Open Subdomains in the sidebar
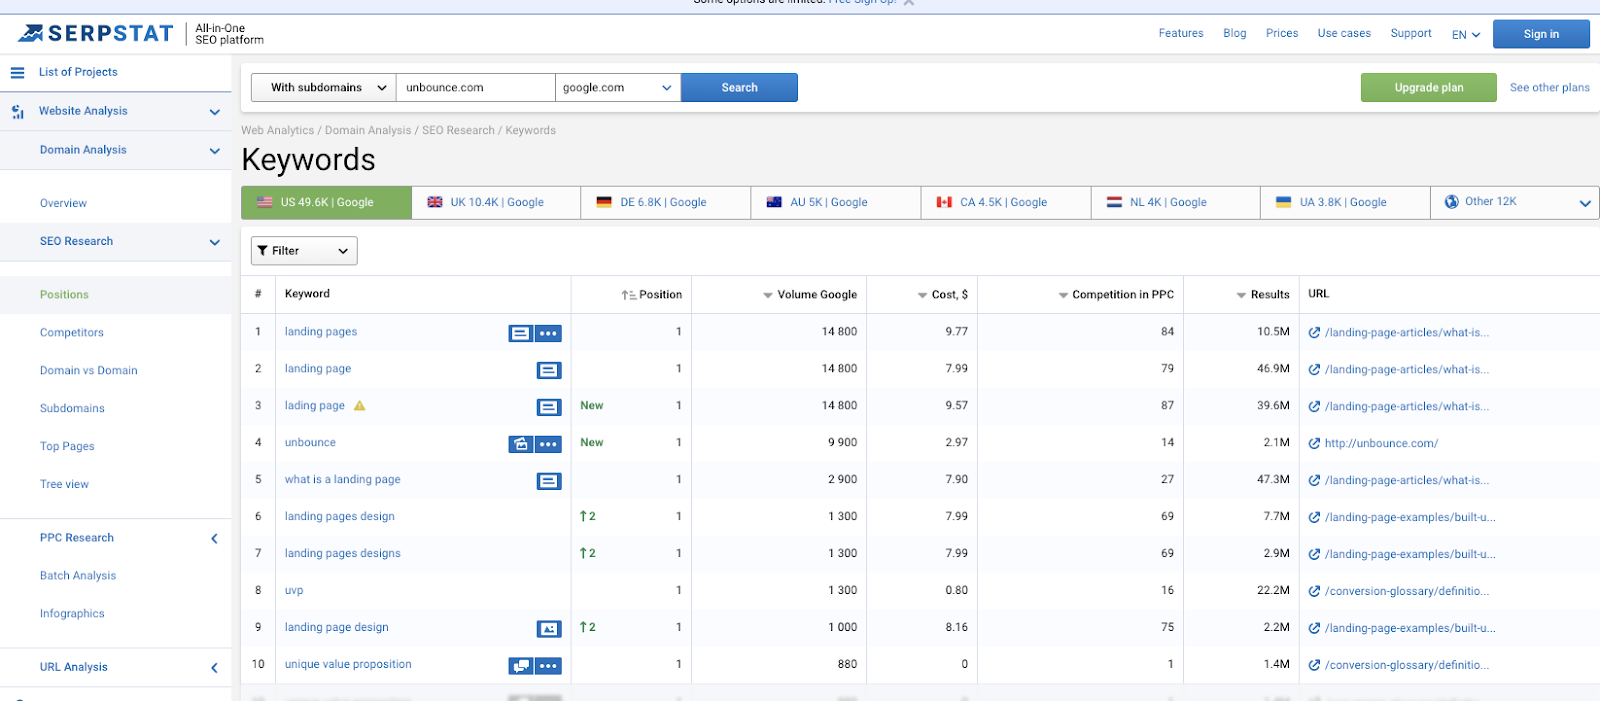The image size is (1600, 701). 72,409
